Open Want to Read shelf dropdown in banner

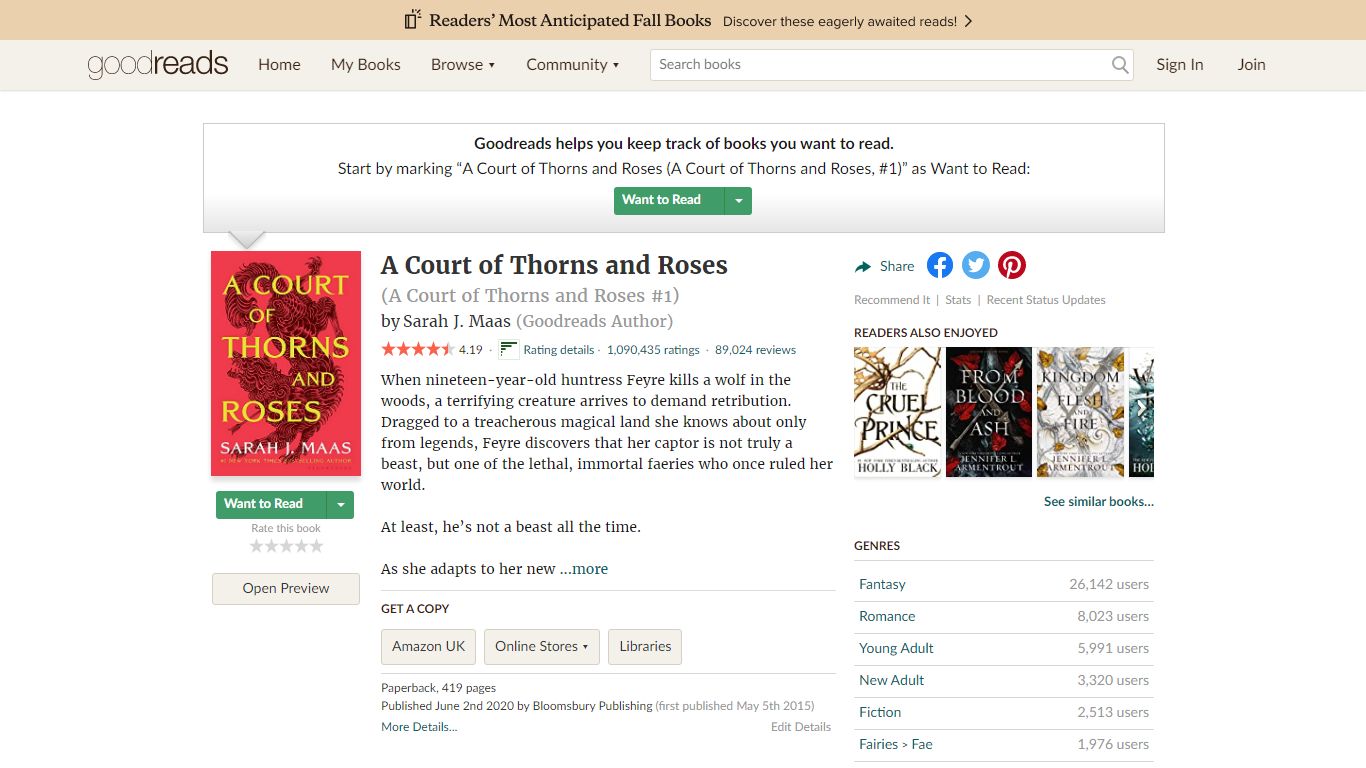tap(739, 200)
